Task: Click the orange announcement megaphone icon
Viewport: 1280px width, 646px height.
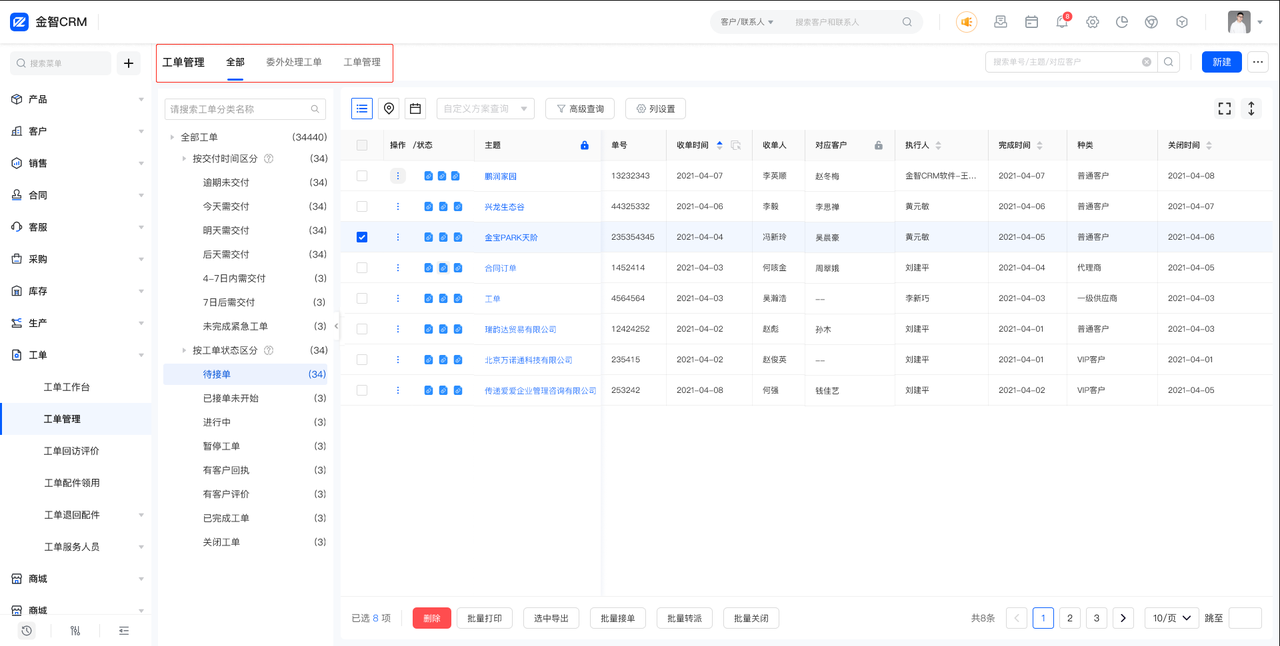Action: click(x=966, y=22)
